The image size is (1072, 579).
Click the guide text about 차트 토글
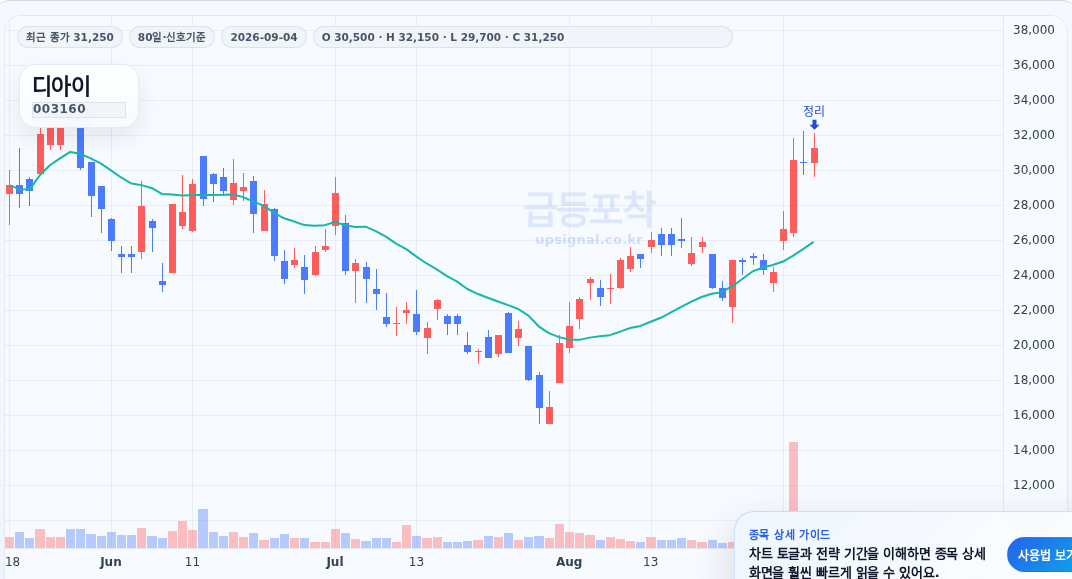(867, 563)
